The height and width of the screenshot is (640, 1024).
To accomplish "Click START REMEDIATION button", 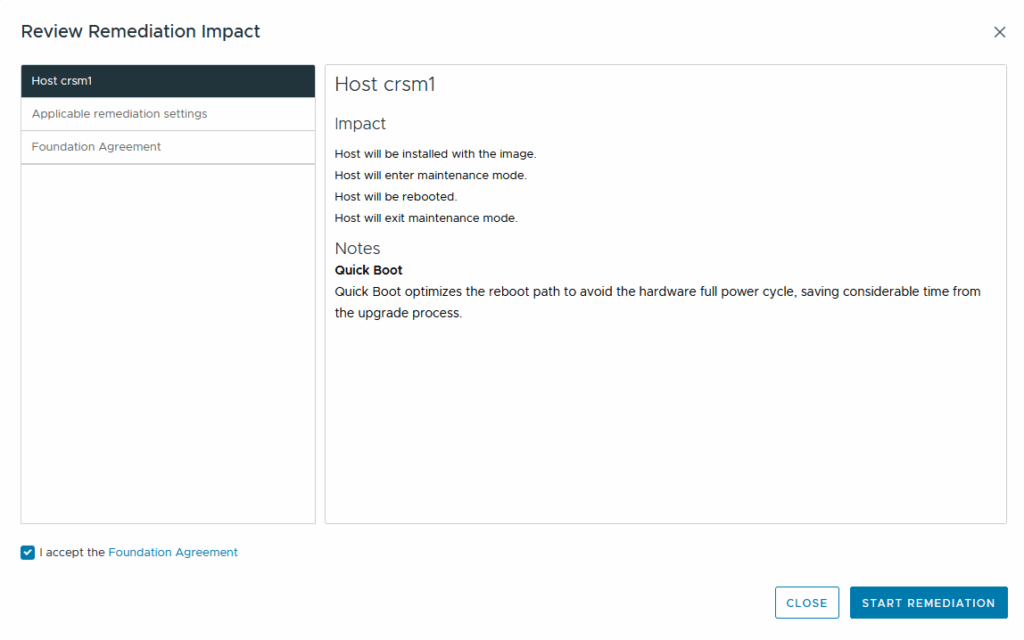I will point(928,603).
